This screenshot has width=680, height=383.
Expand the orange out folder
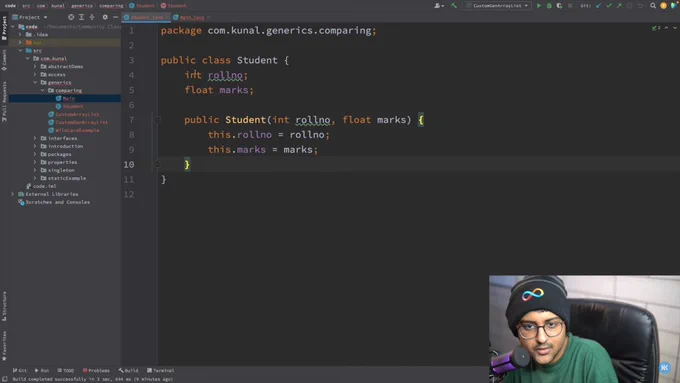20,43
